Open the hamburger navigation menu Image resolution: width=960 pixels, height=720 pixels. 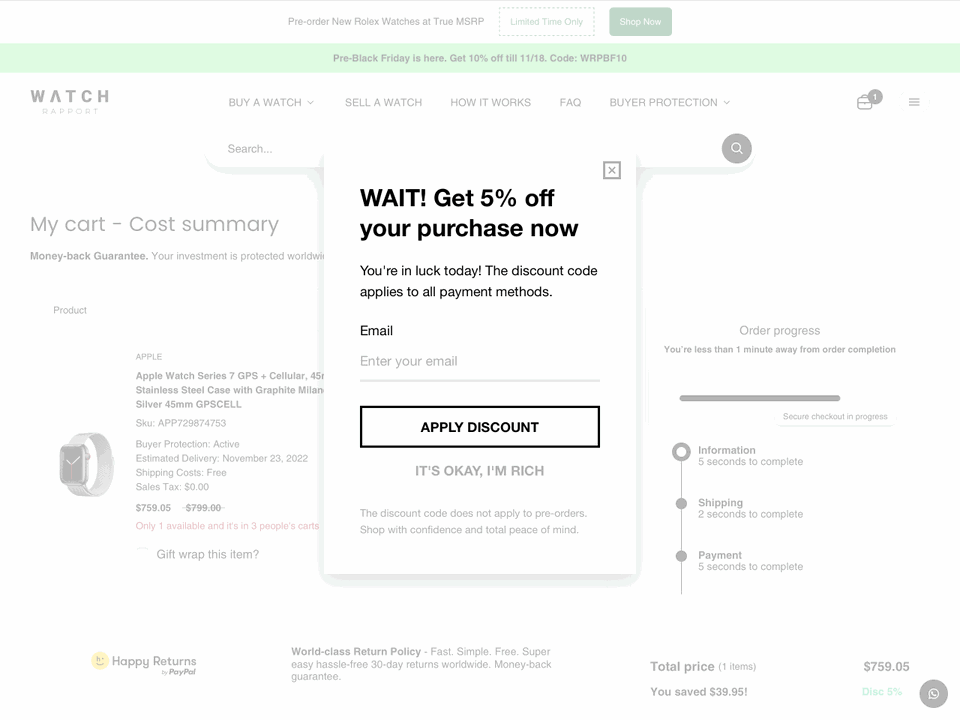(914, 101)
